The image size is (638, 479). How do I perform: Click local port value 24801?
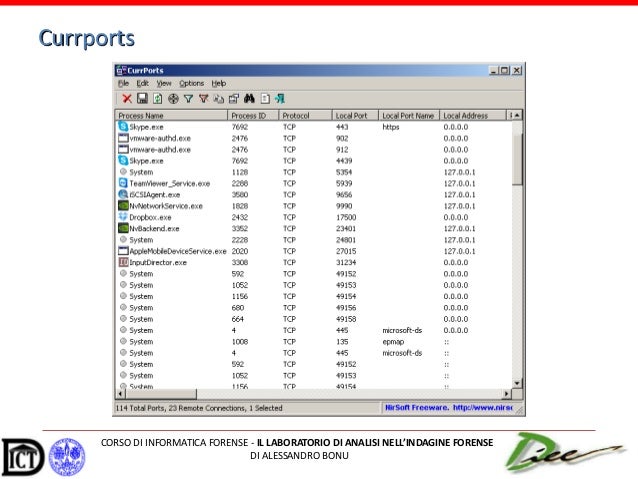pyautogui.click(x=346, y=240)
